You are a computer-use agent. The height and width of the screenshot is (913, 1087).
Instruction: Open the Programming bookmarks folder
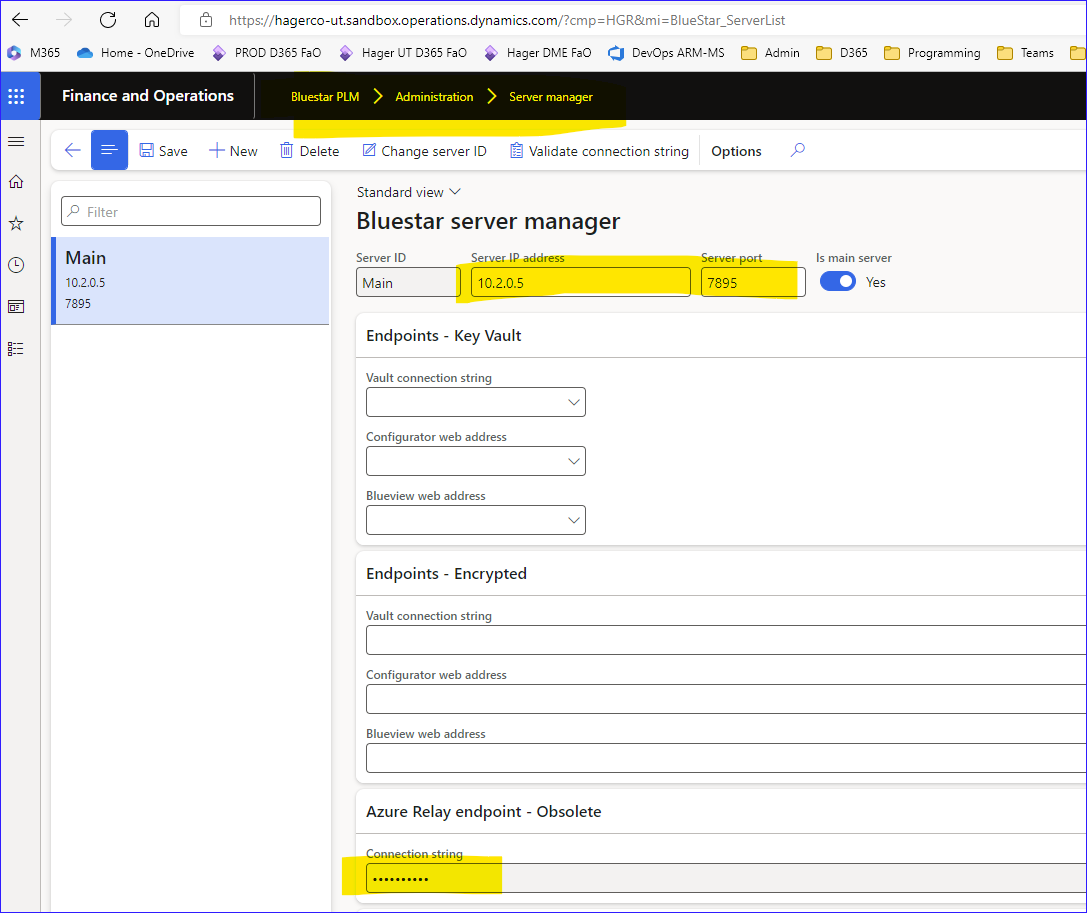point(932,53)
